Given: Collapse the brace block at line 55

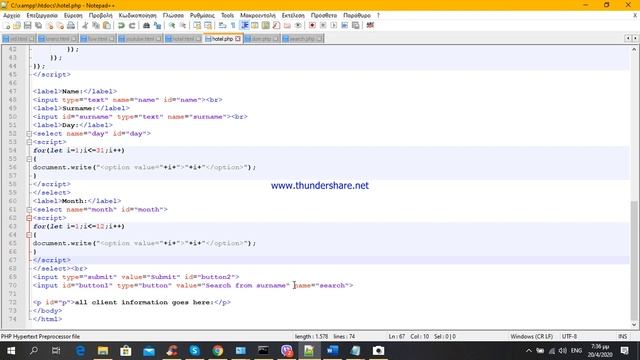Looking at the screenshot, I should pyautogui.click(x=29, y=159).
